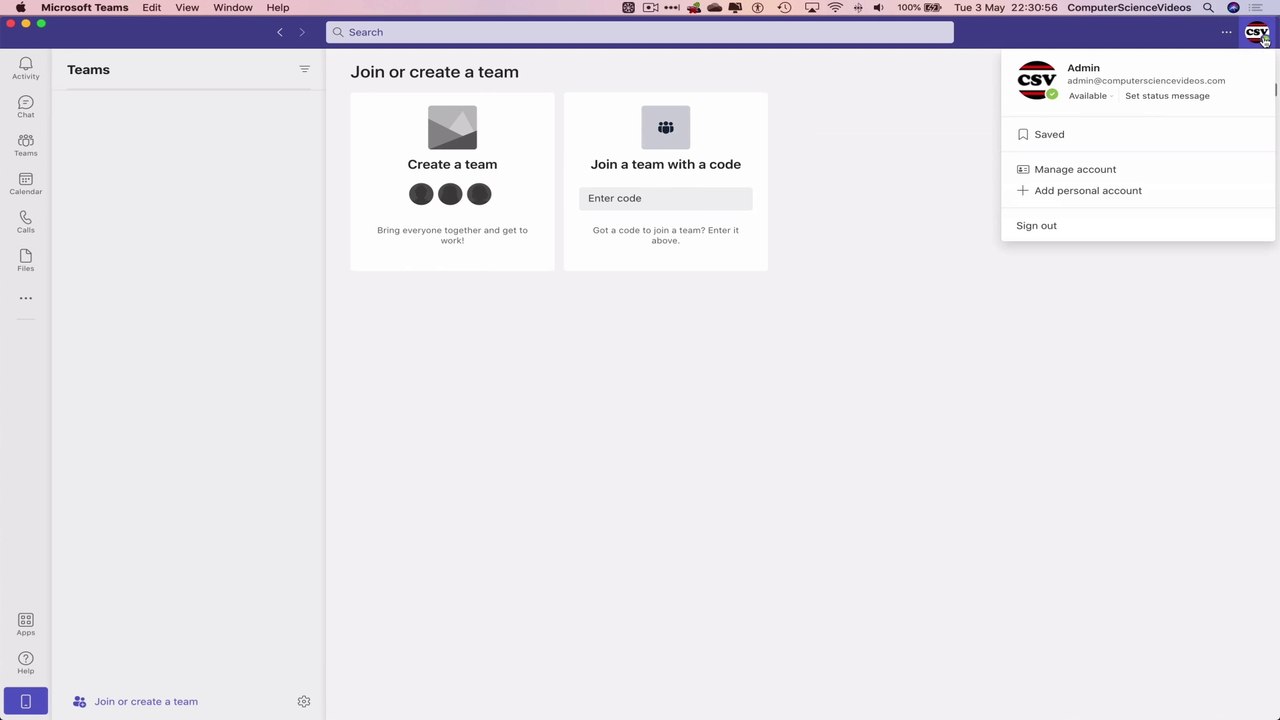Screen dimensions: 1280x720
Task: Click the Join a team with a code icon
Action: tap(665, 127)
